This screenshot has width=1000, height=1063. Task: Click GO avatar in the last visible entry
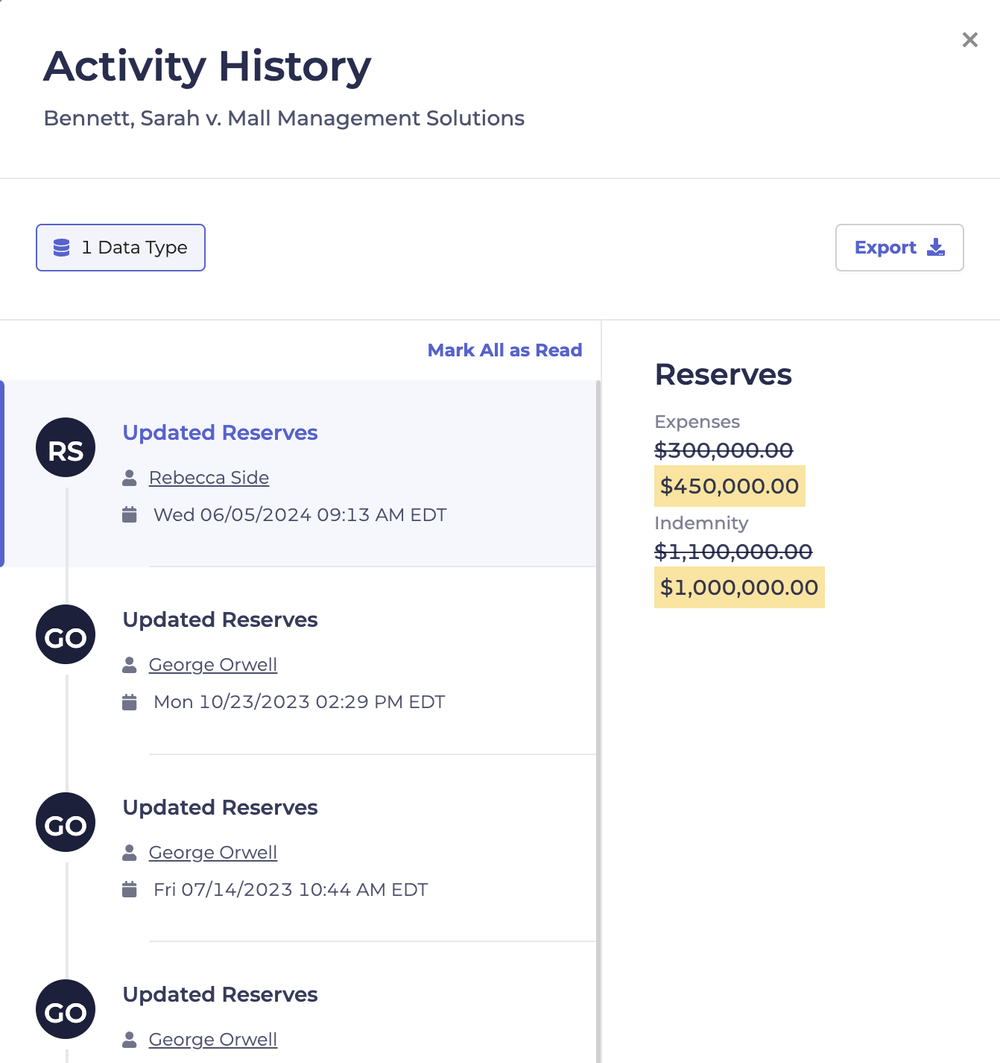[x=66, y=1009]
